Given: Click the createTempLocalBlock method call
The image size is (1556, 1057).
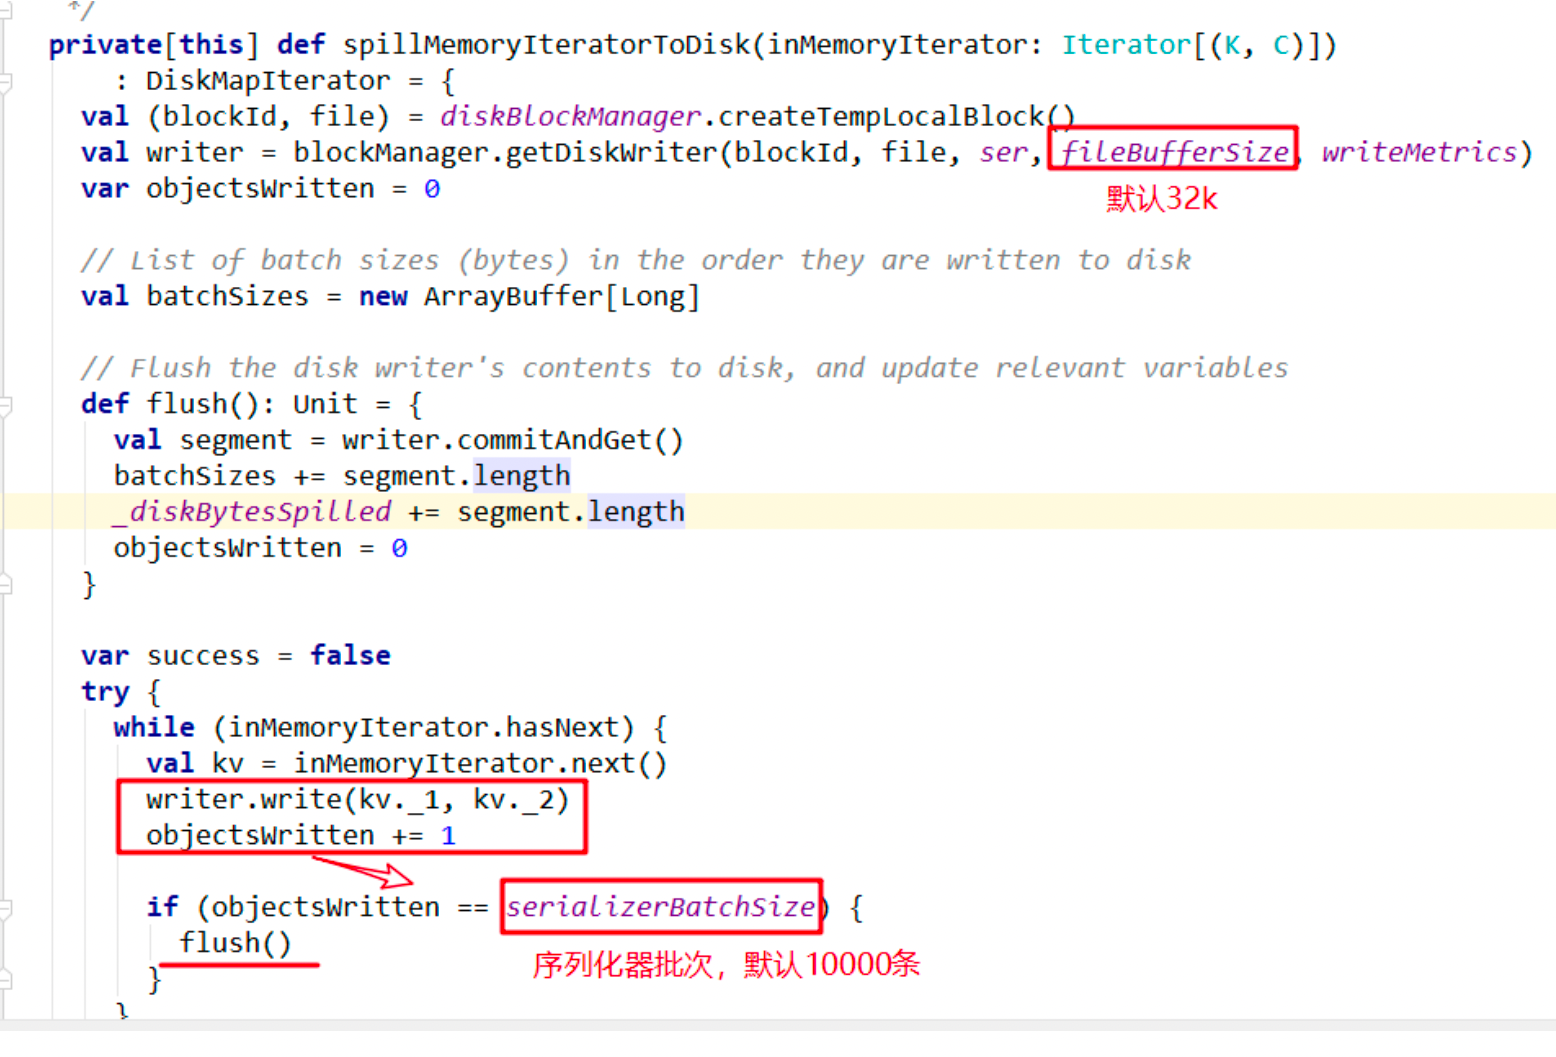Looking at the screenshot, I should [880, 117].
